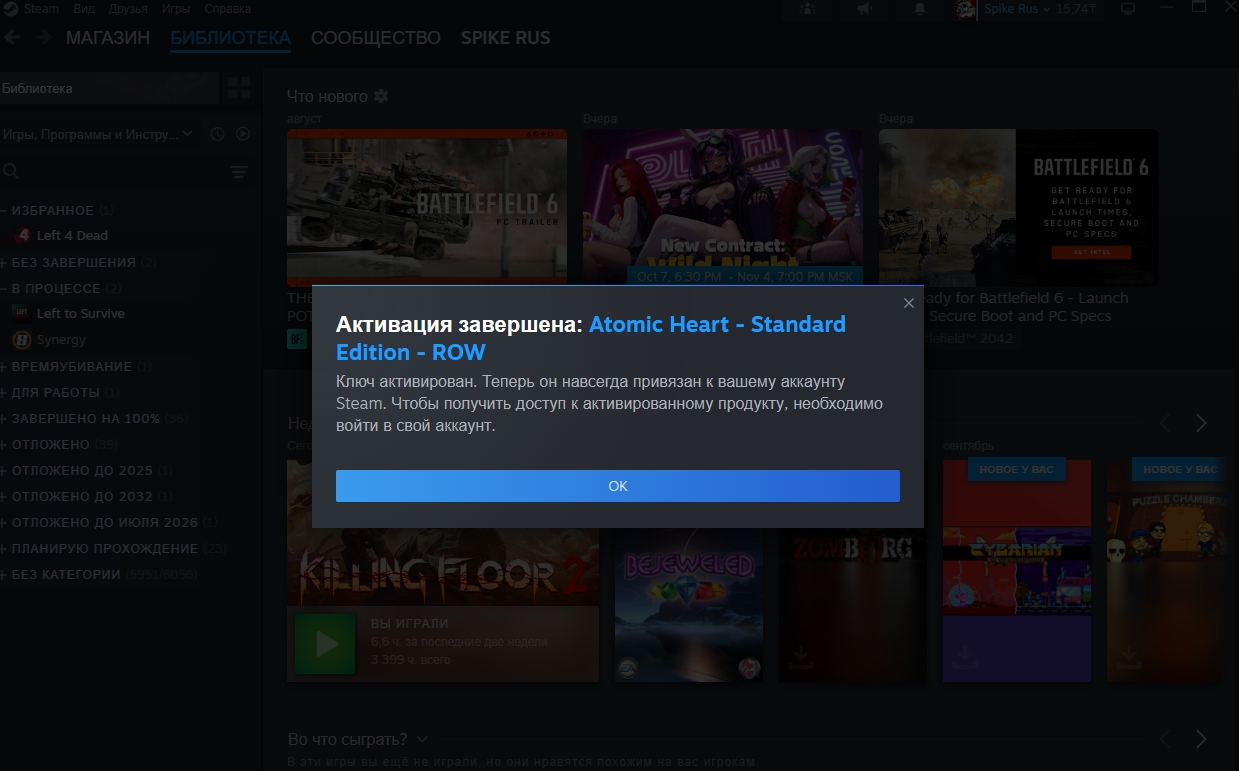1239x771 pixels.
Task: Open the Справка menu
Action: click(x=227, y=9)
